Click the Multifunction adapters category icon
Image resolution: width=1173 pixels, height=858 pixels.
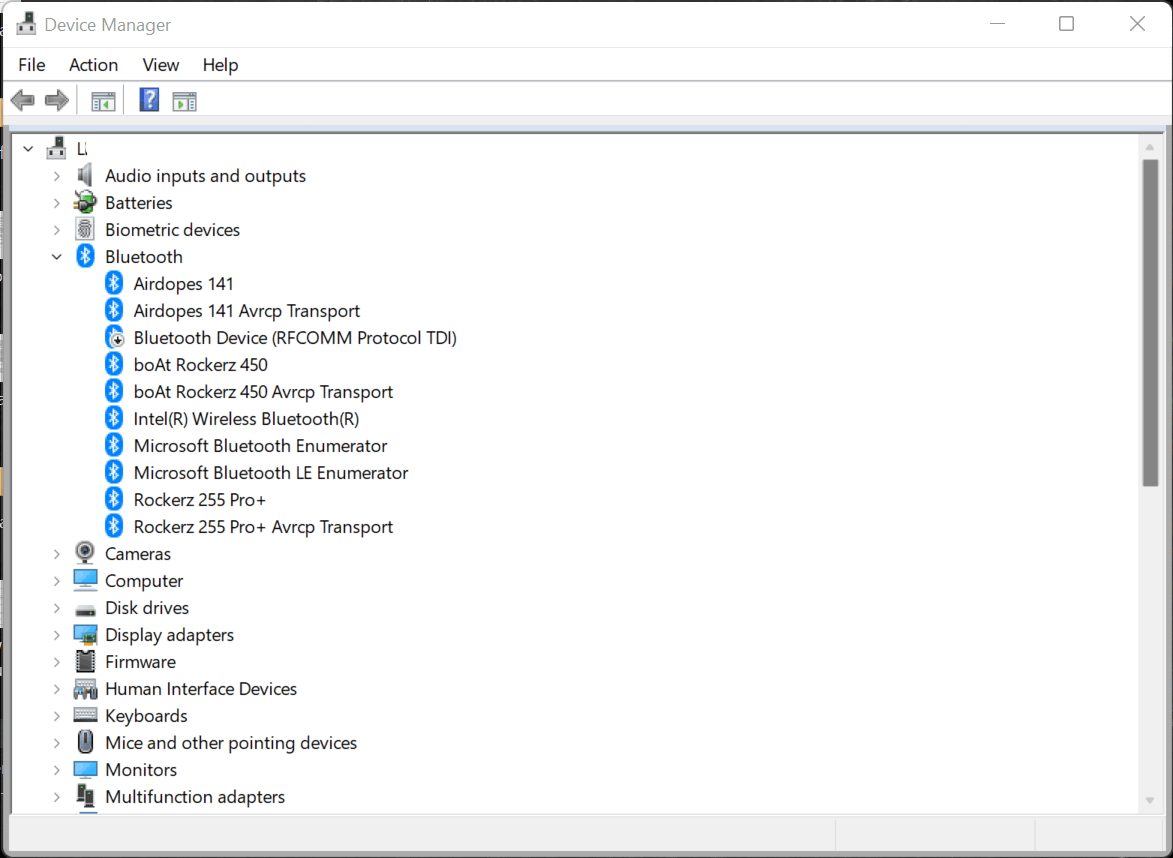[x=85, y=796]
